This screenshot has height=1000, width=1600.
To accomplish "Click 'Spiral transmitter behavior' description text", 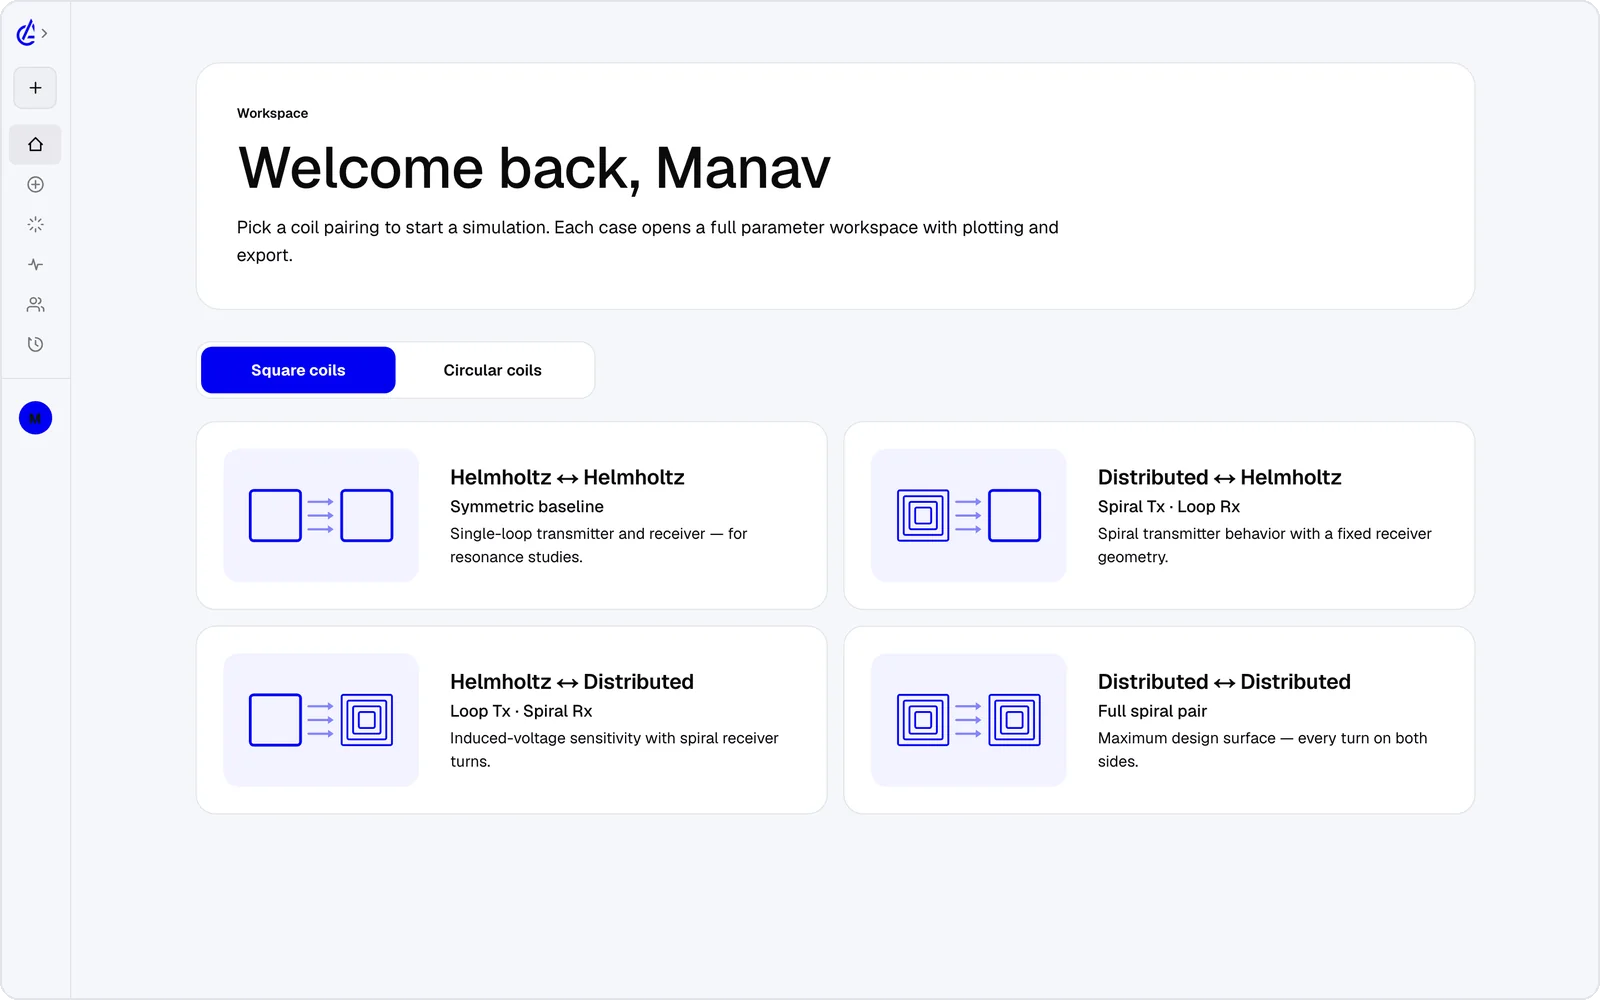I will [1265, 545].
